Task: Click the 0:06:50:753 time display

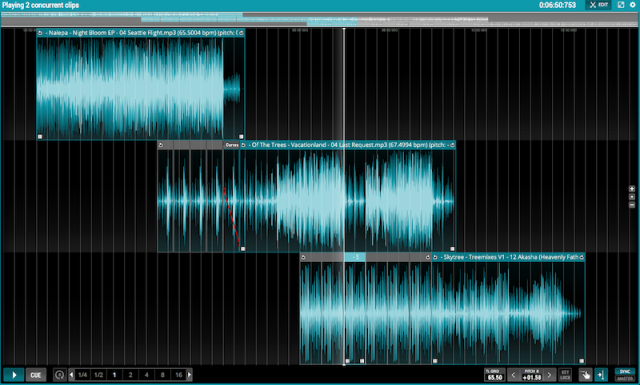Action: [x=557, y=5]
